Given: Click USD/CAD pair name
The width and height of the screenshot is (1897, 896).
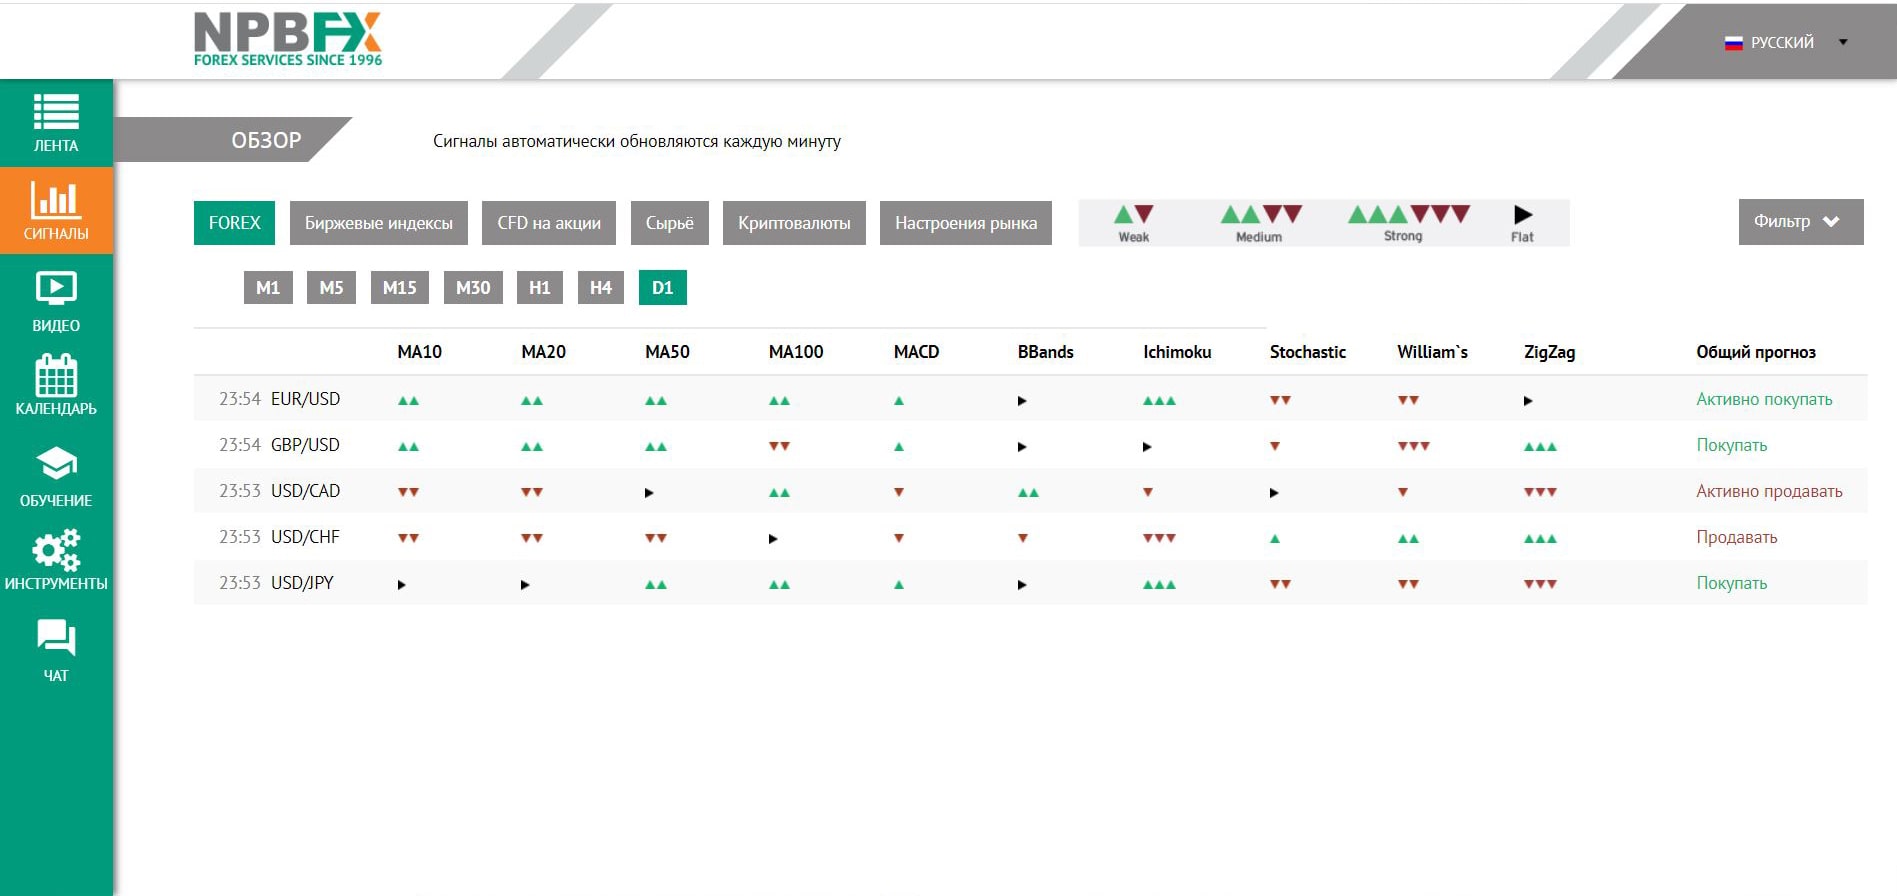Looking at the screenshot, I should click(305, 491).
